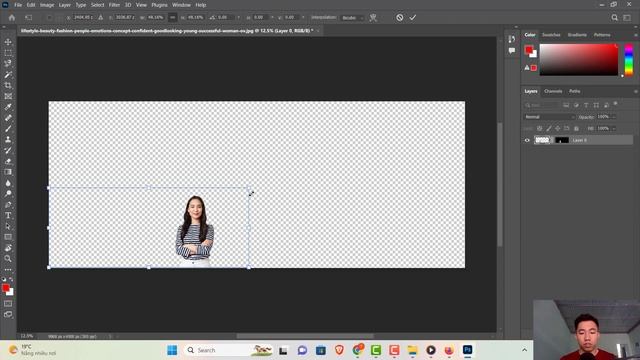Select the Hand tool
The width and height of the screenshot is (640, 360).
coord(8,248)
